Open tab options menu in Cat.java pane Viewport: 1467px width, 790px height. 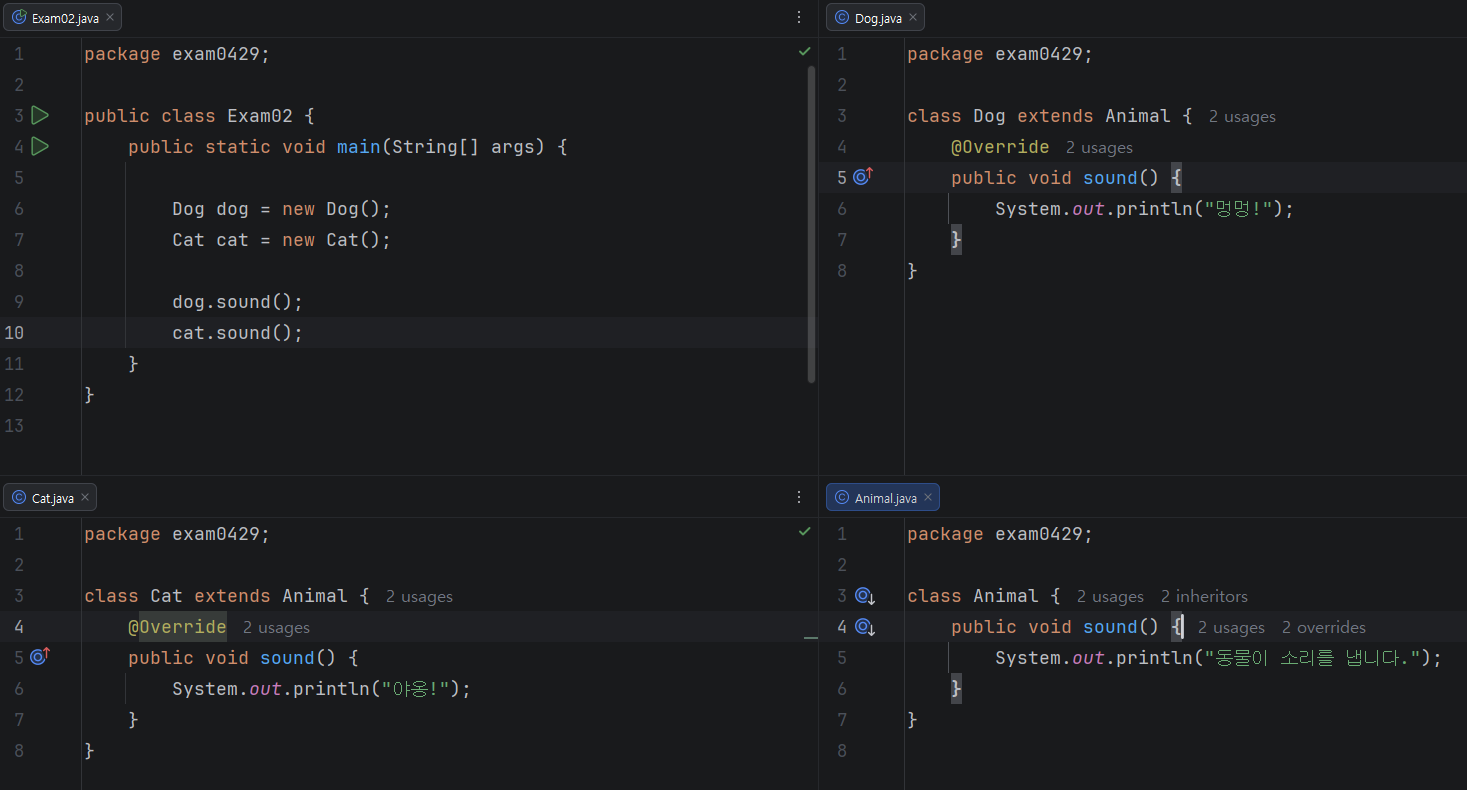(799, 497)
